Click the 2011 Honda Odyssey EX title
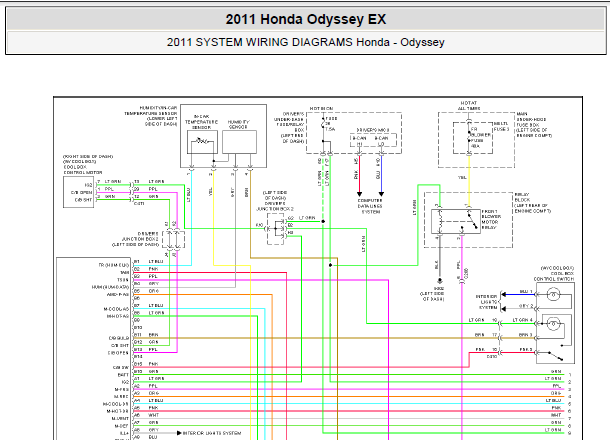 (x=303, y=19)
